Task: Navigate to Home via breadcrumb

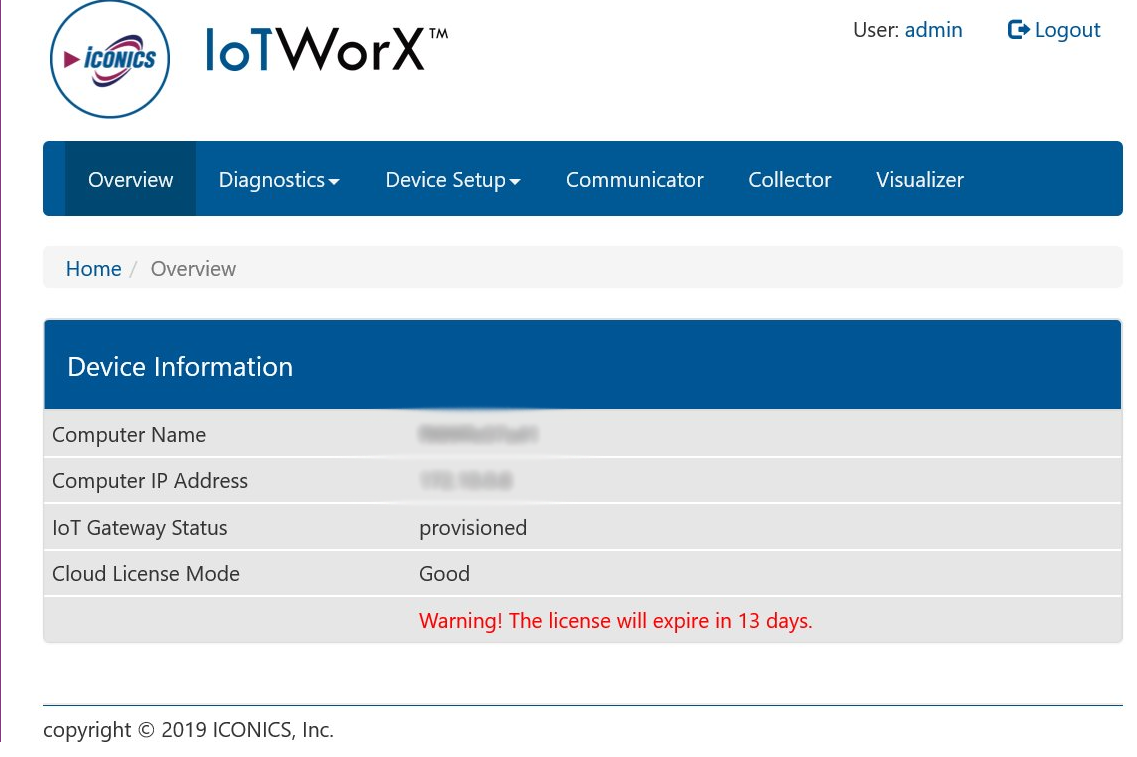Action: coord(93,269)
